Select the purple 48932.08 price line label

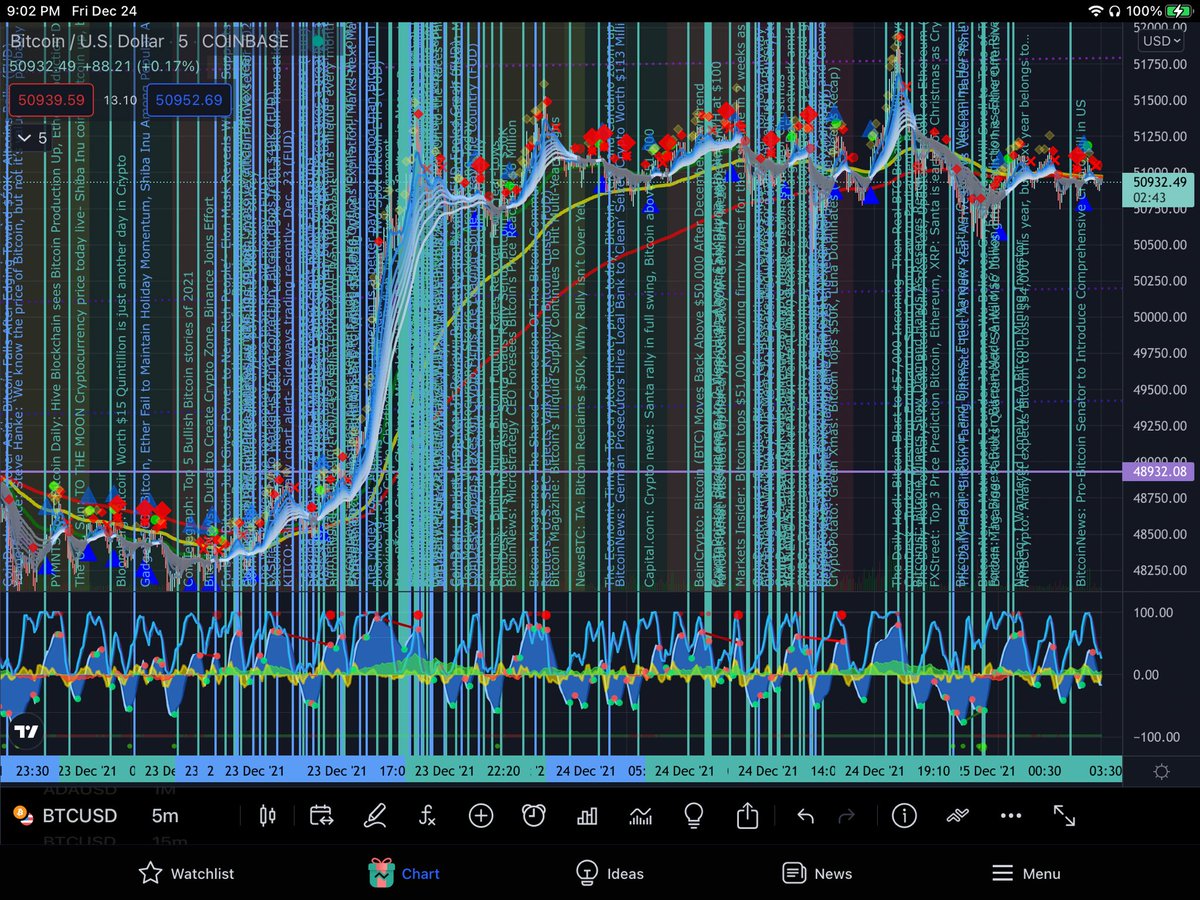1160,471
